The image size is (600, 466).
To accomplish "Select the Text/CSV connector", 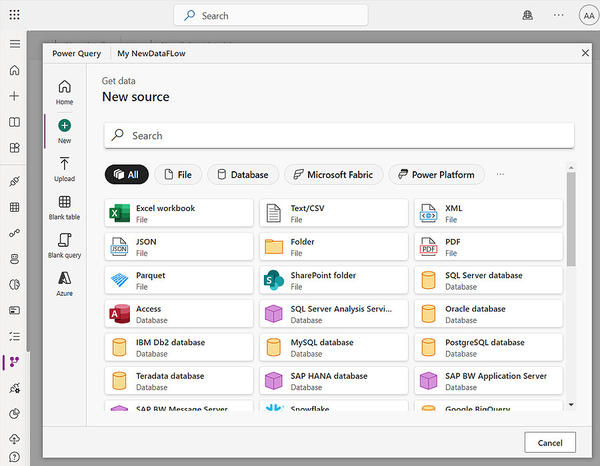I will click(x=334, y=213).
